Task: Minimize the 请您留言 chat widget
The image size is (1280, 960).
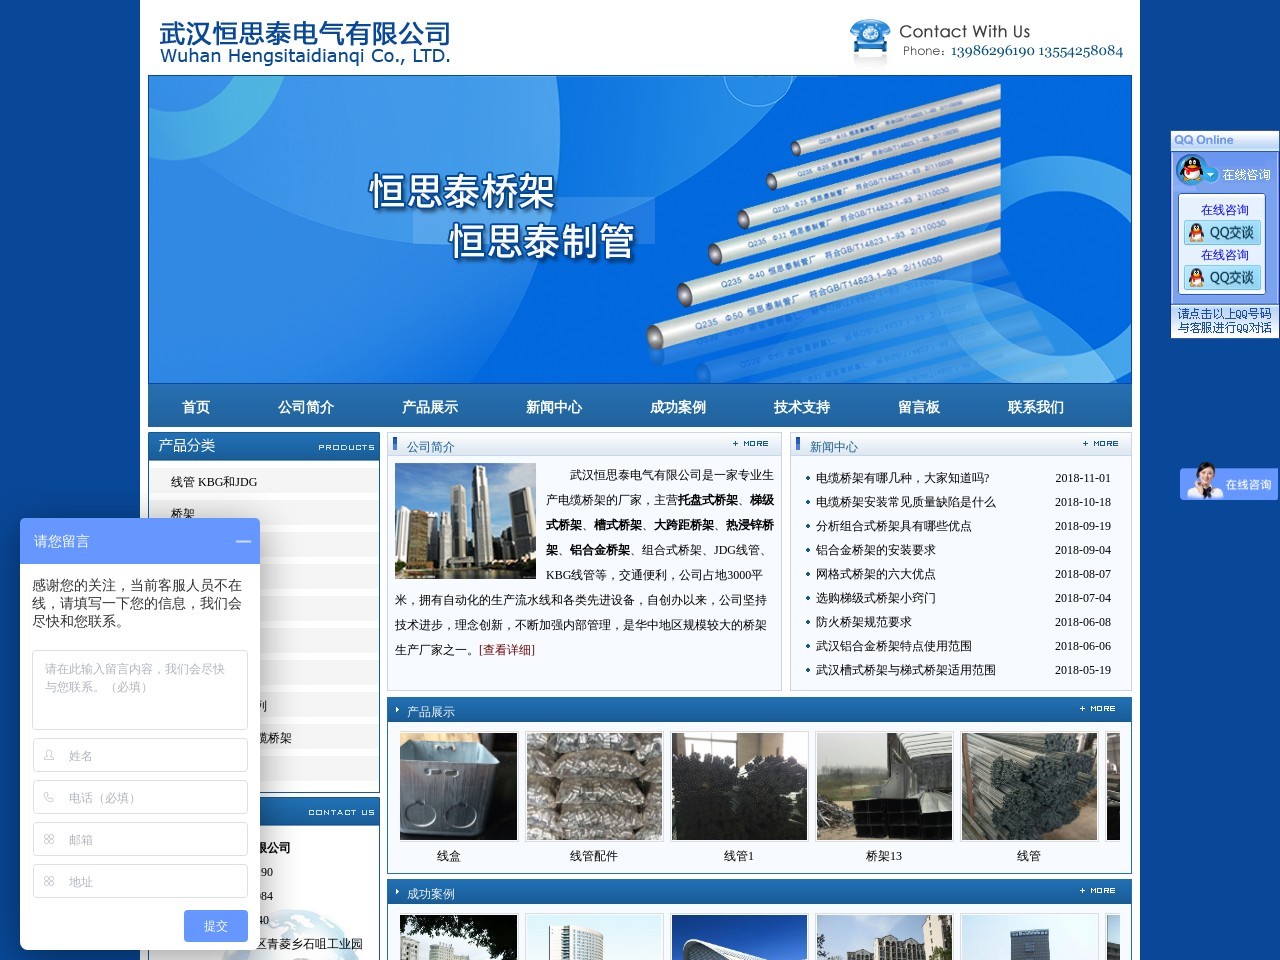Action: click(243, 541)
